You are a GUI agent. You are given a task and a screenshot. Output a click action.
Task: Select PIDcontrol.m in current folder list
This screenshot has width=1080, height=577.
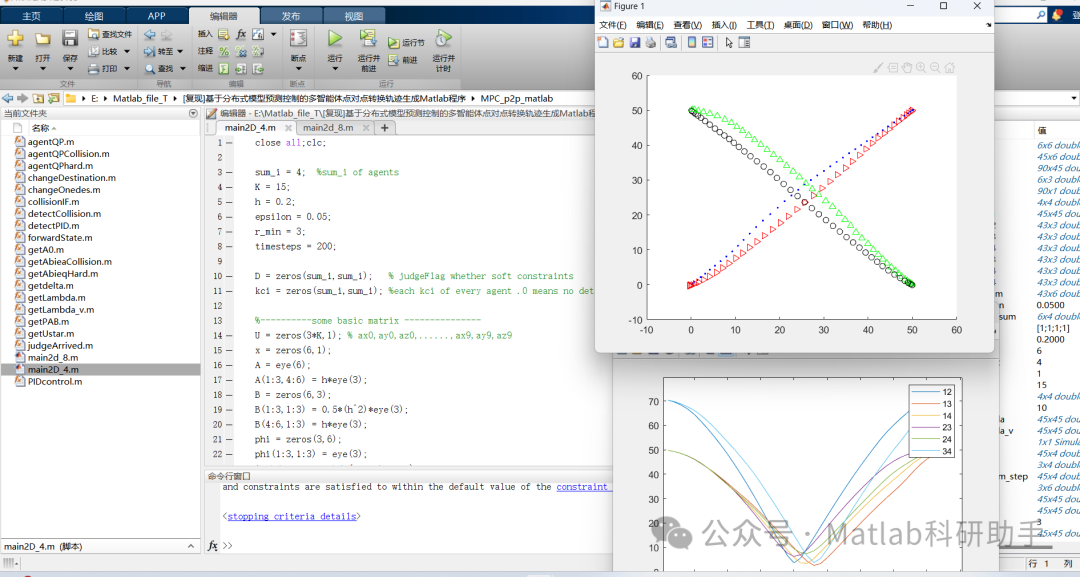point(54,381)
